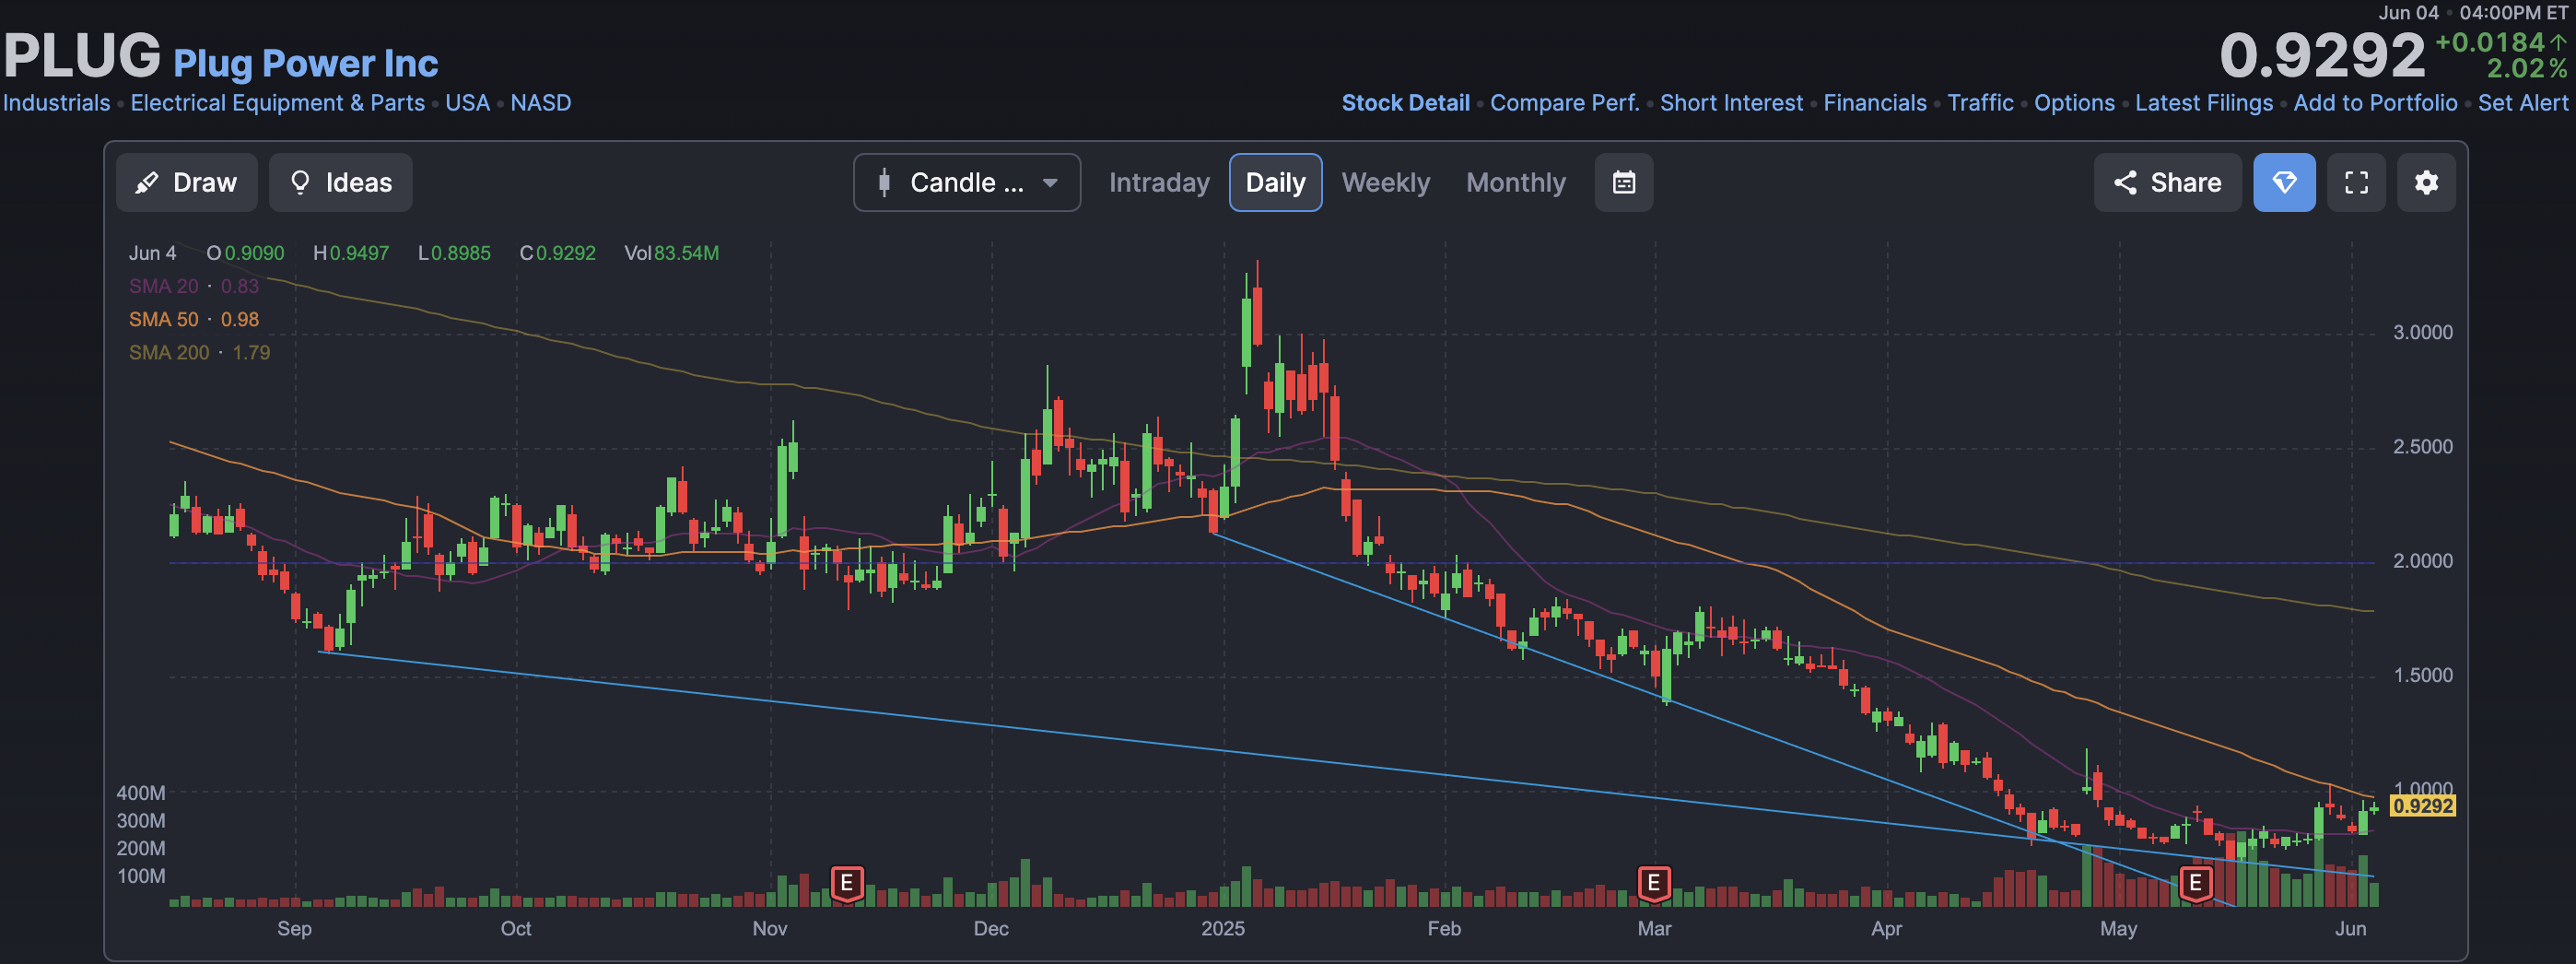The height and width of the screenshot is (964, 2576).
Task: Click the May earnings E marker
Action: [x=2195, y=883]
